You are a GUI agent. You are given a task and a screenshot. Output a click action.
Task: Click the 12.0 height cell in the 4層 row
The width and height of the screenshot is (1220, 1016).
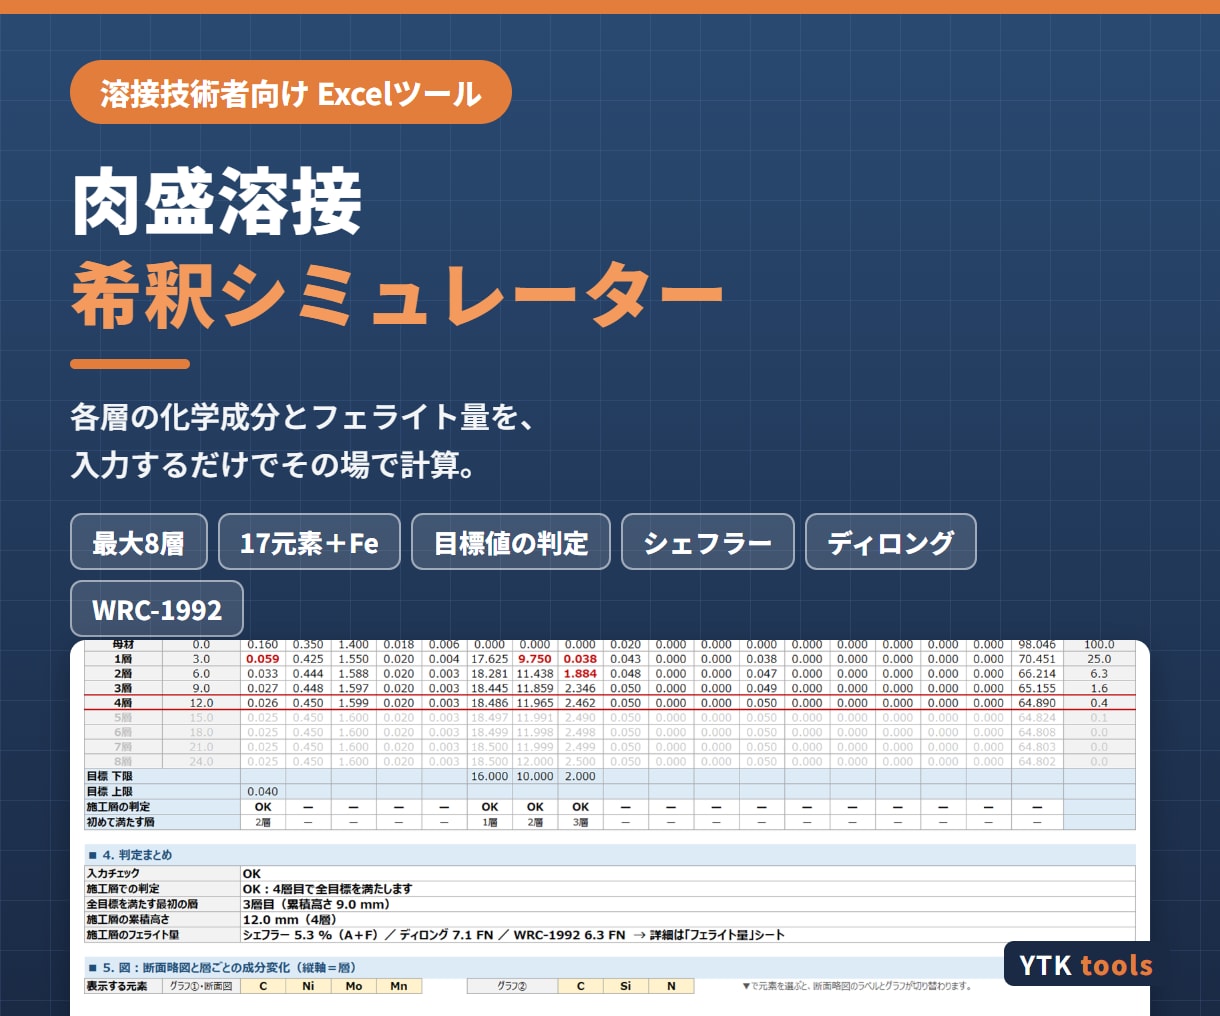click(x=201, y=703)
